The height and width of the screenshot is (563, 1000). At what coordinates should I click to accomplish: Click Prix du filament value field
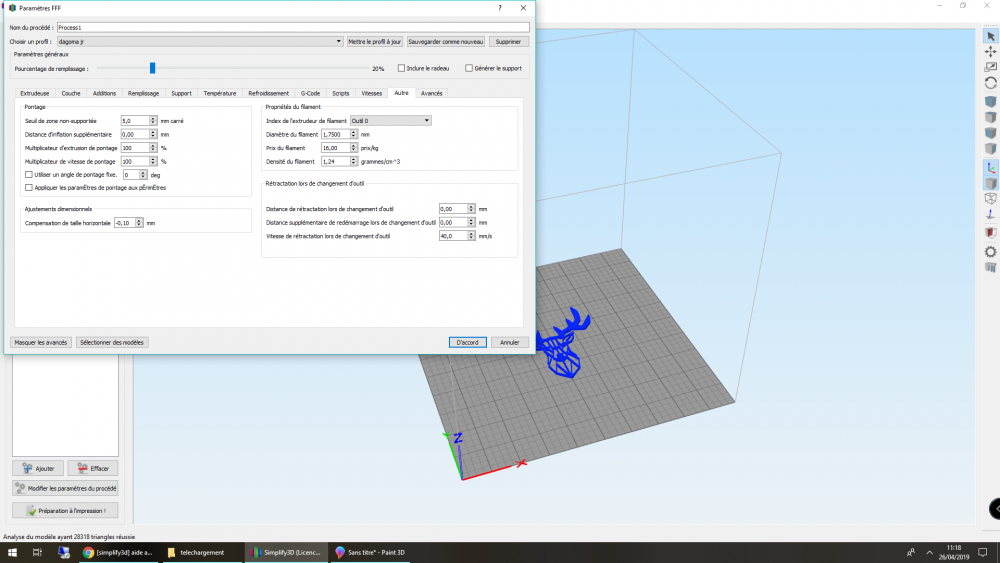click(x=335, y=148)
